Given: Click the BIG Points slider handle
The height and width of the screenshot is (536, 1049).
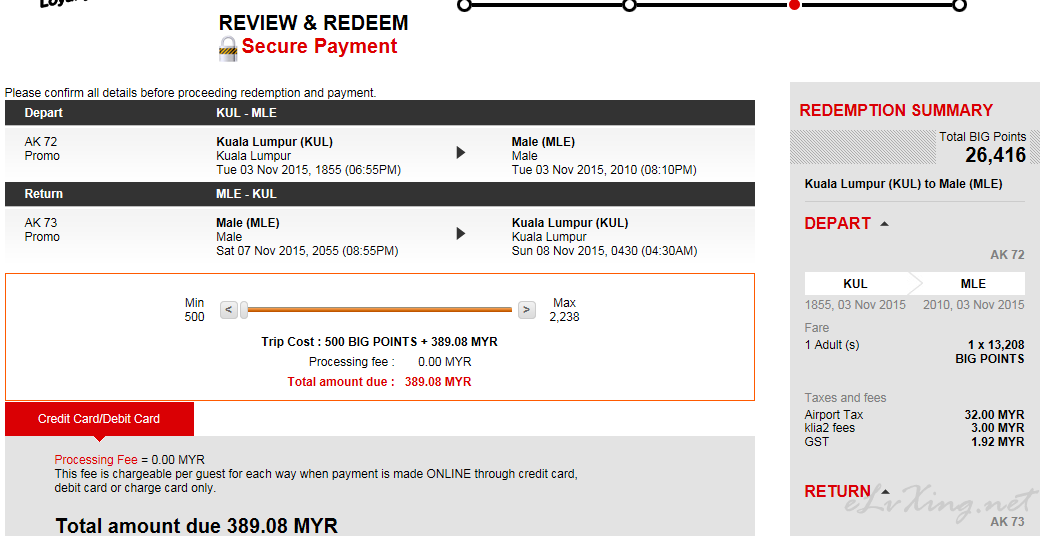Looking at the screenshot, I should click(244, 310).
